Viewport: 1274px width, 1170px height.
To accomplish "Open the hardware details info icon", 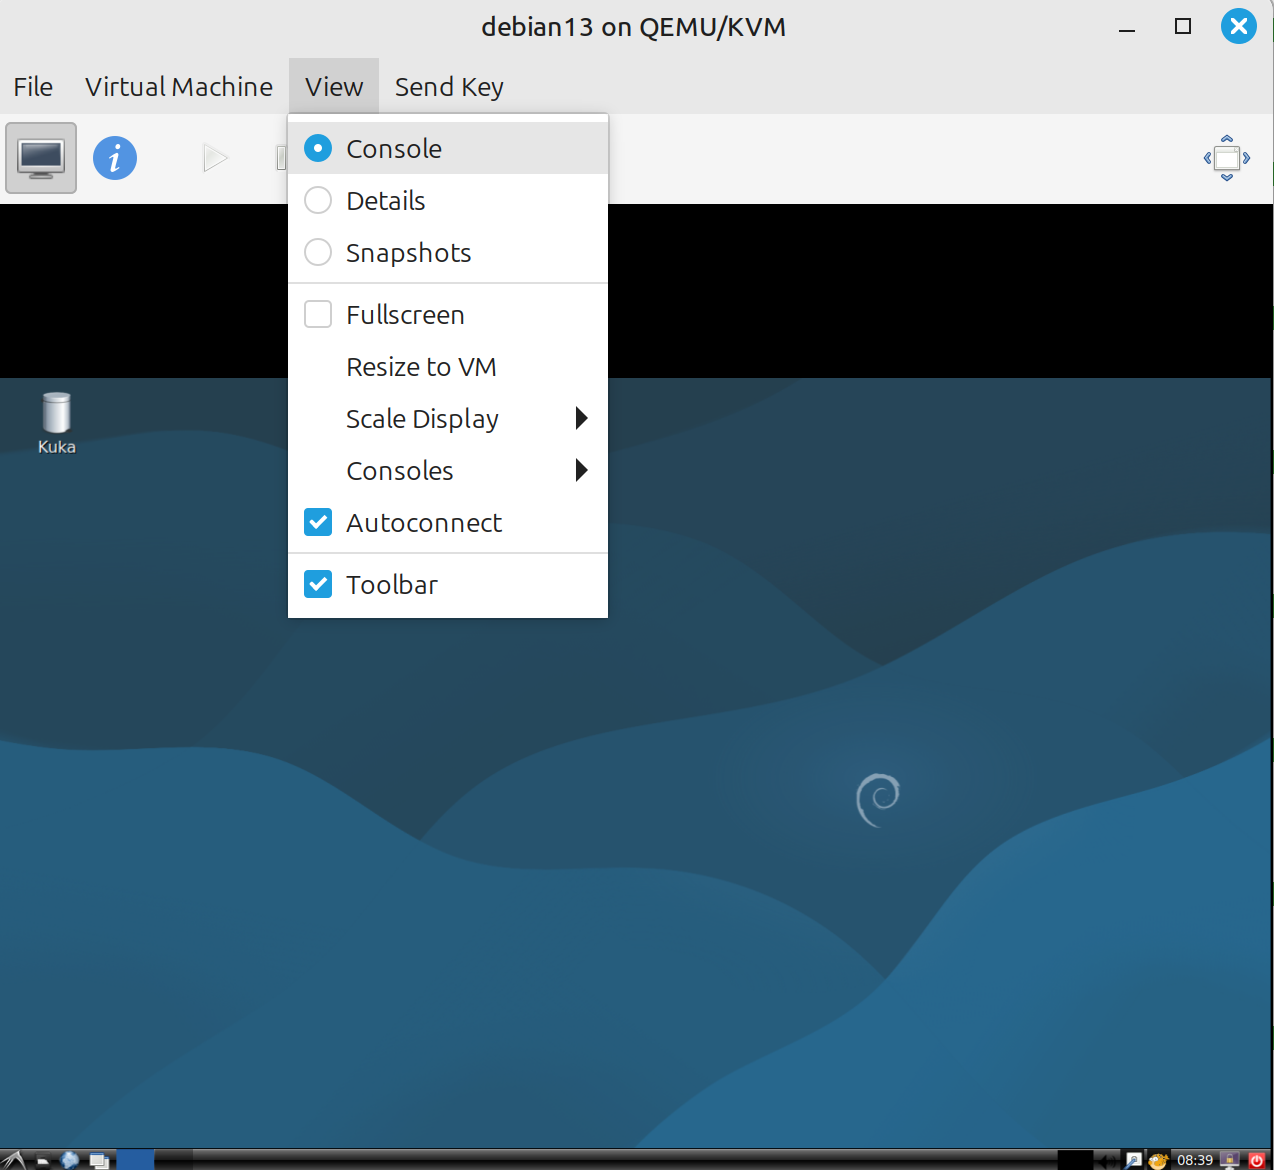I will click(x=115, y=158).
